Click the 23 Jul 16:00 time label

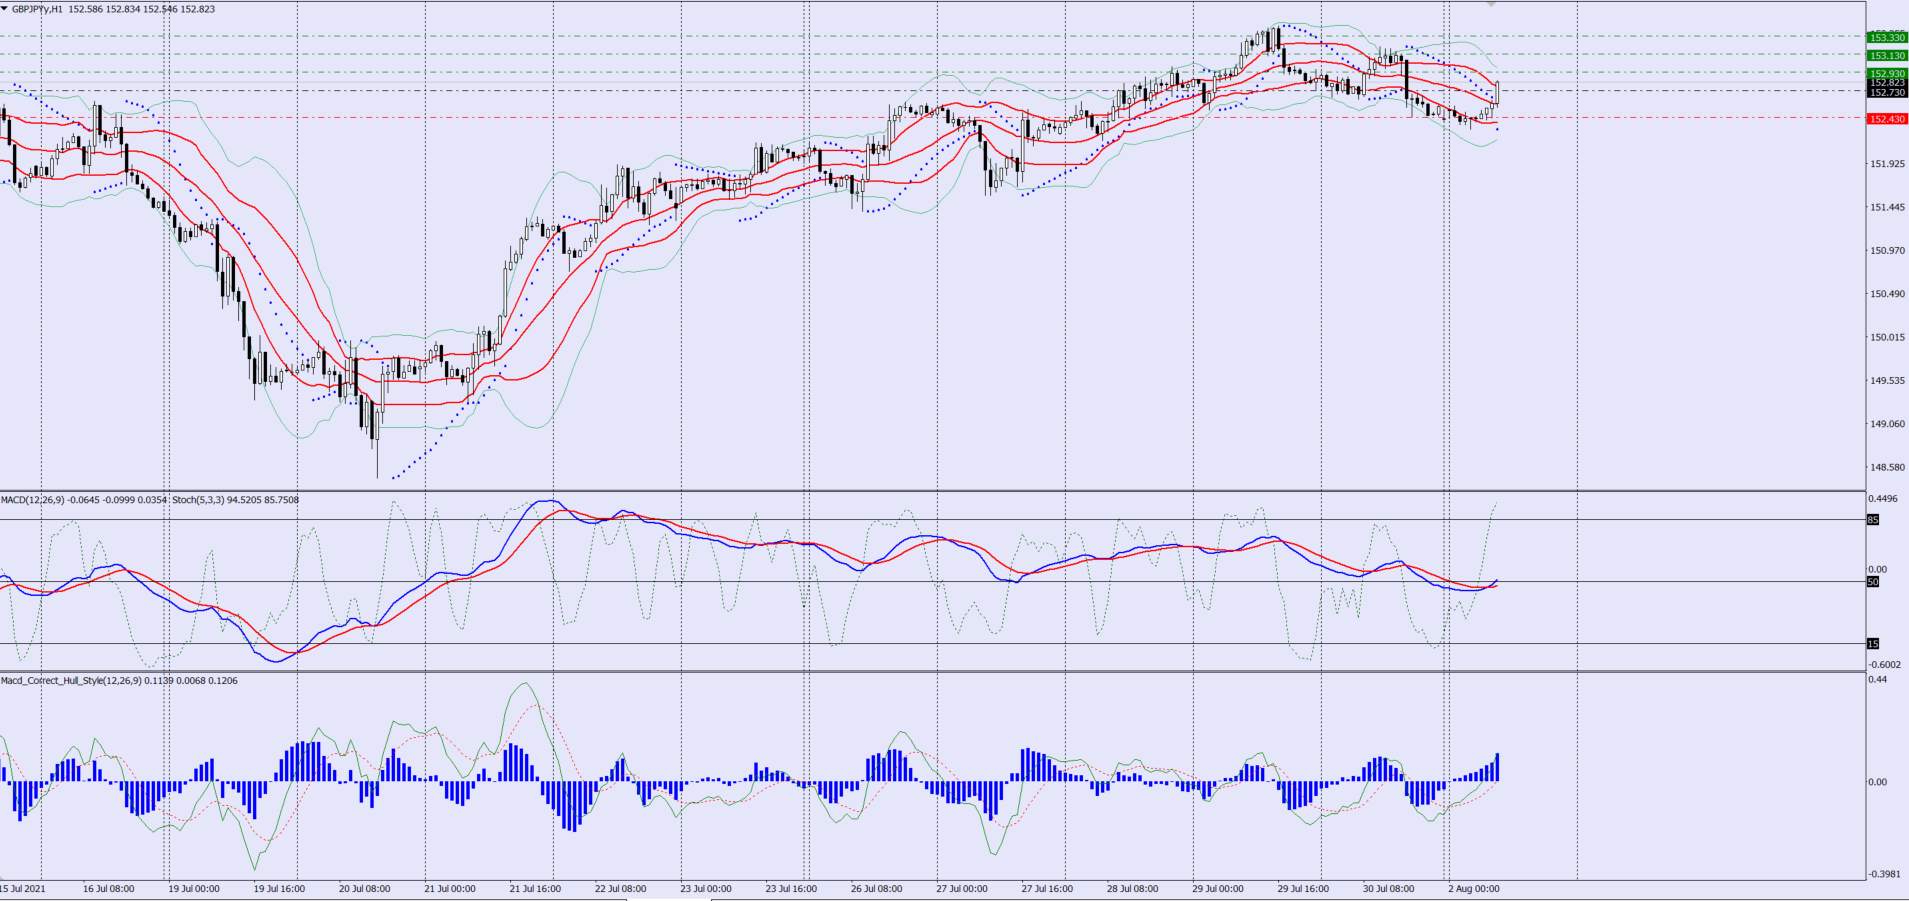791,888
